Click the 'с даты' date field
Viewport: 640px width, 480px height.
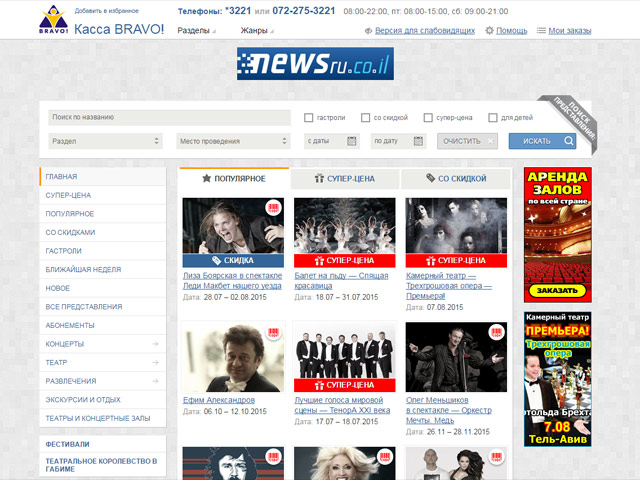tap(331, 141)
